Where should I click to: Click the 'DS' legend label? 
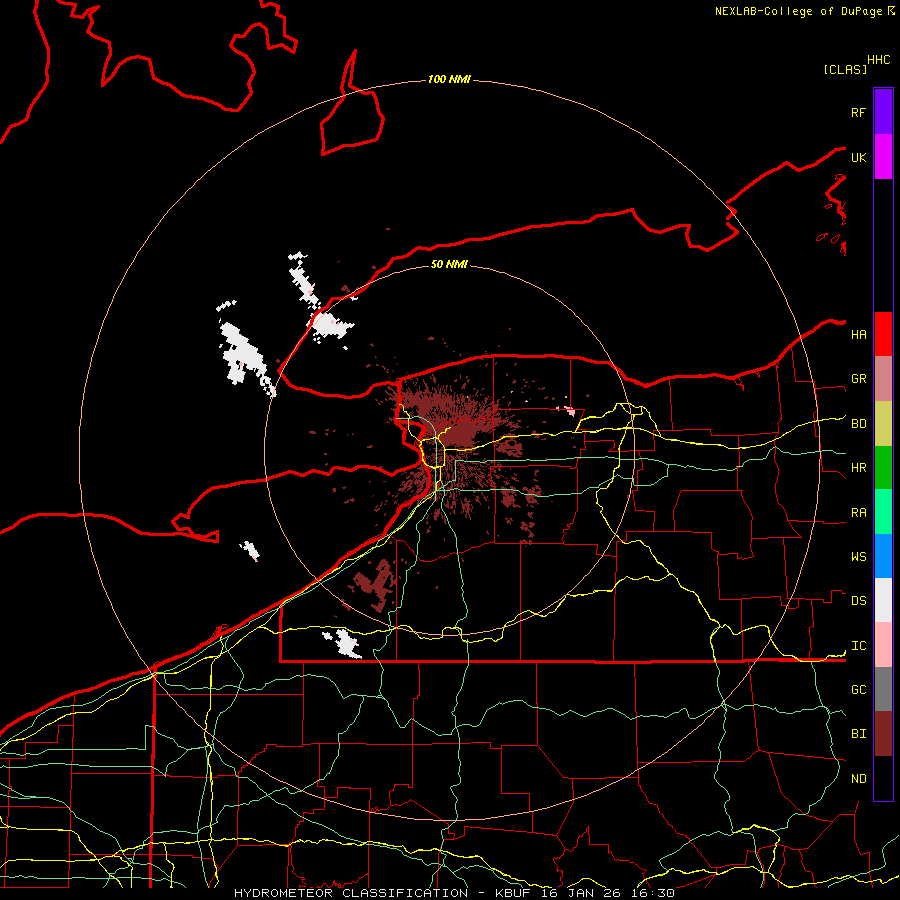(x=858, y=601)
